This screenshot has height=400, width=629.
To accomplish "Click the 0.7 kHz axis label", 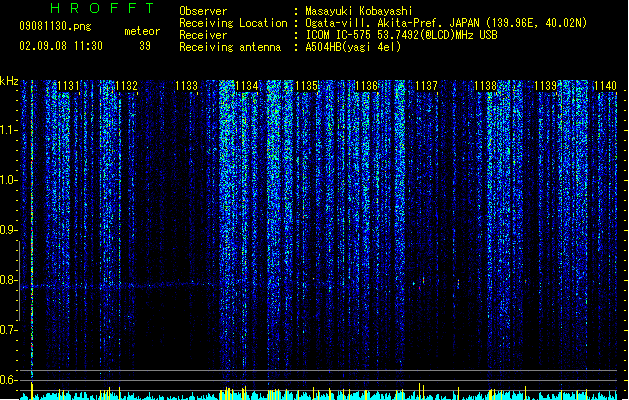I will pyautogui.click(x=8, y=330).
